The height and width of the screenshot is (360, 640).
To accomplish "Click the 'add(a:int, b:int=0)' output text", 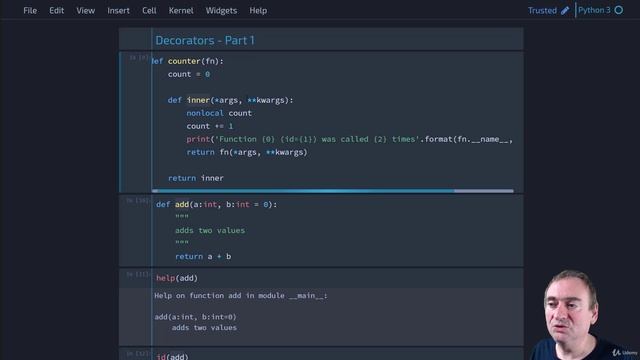I will click(195, 317).
